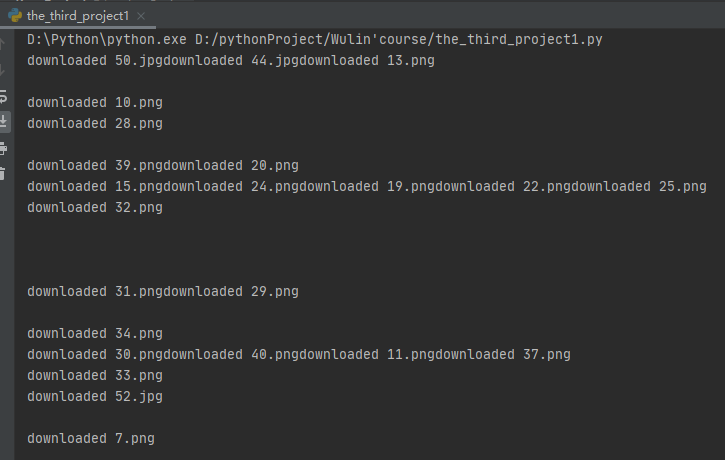The width and height of the screenshot is (725, 460).
Task: Click the Up the Stack Trace arrow
Action: pos(2,44)
